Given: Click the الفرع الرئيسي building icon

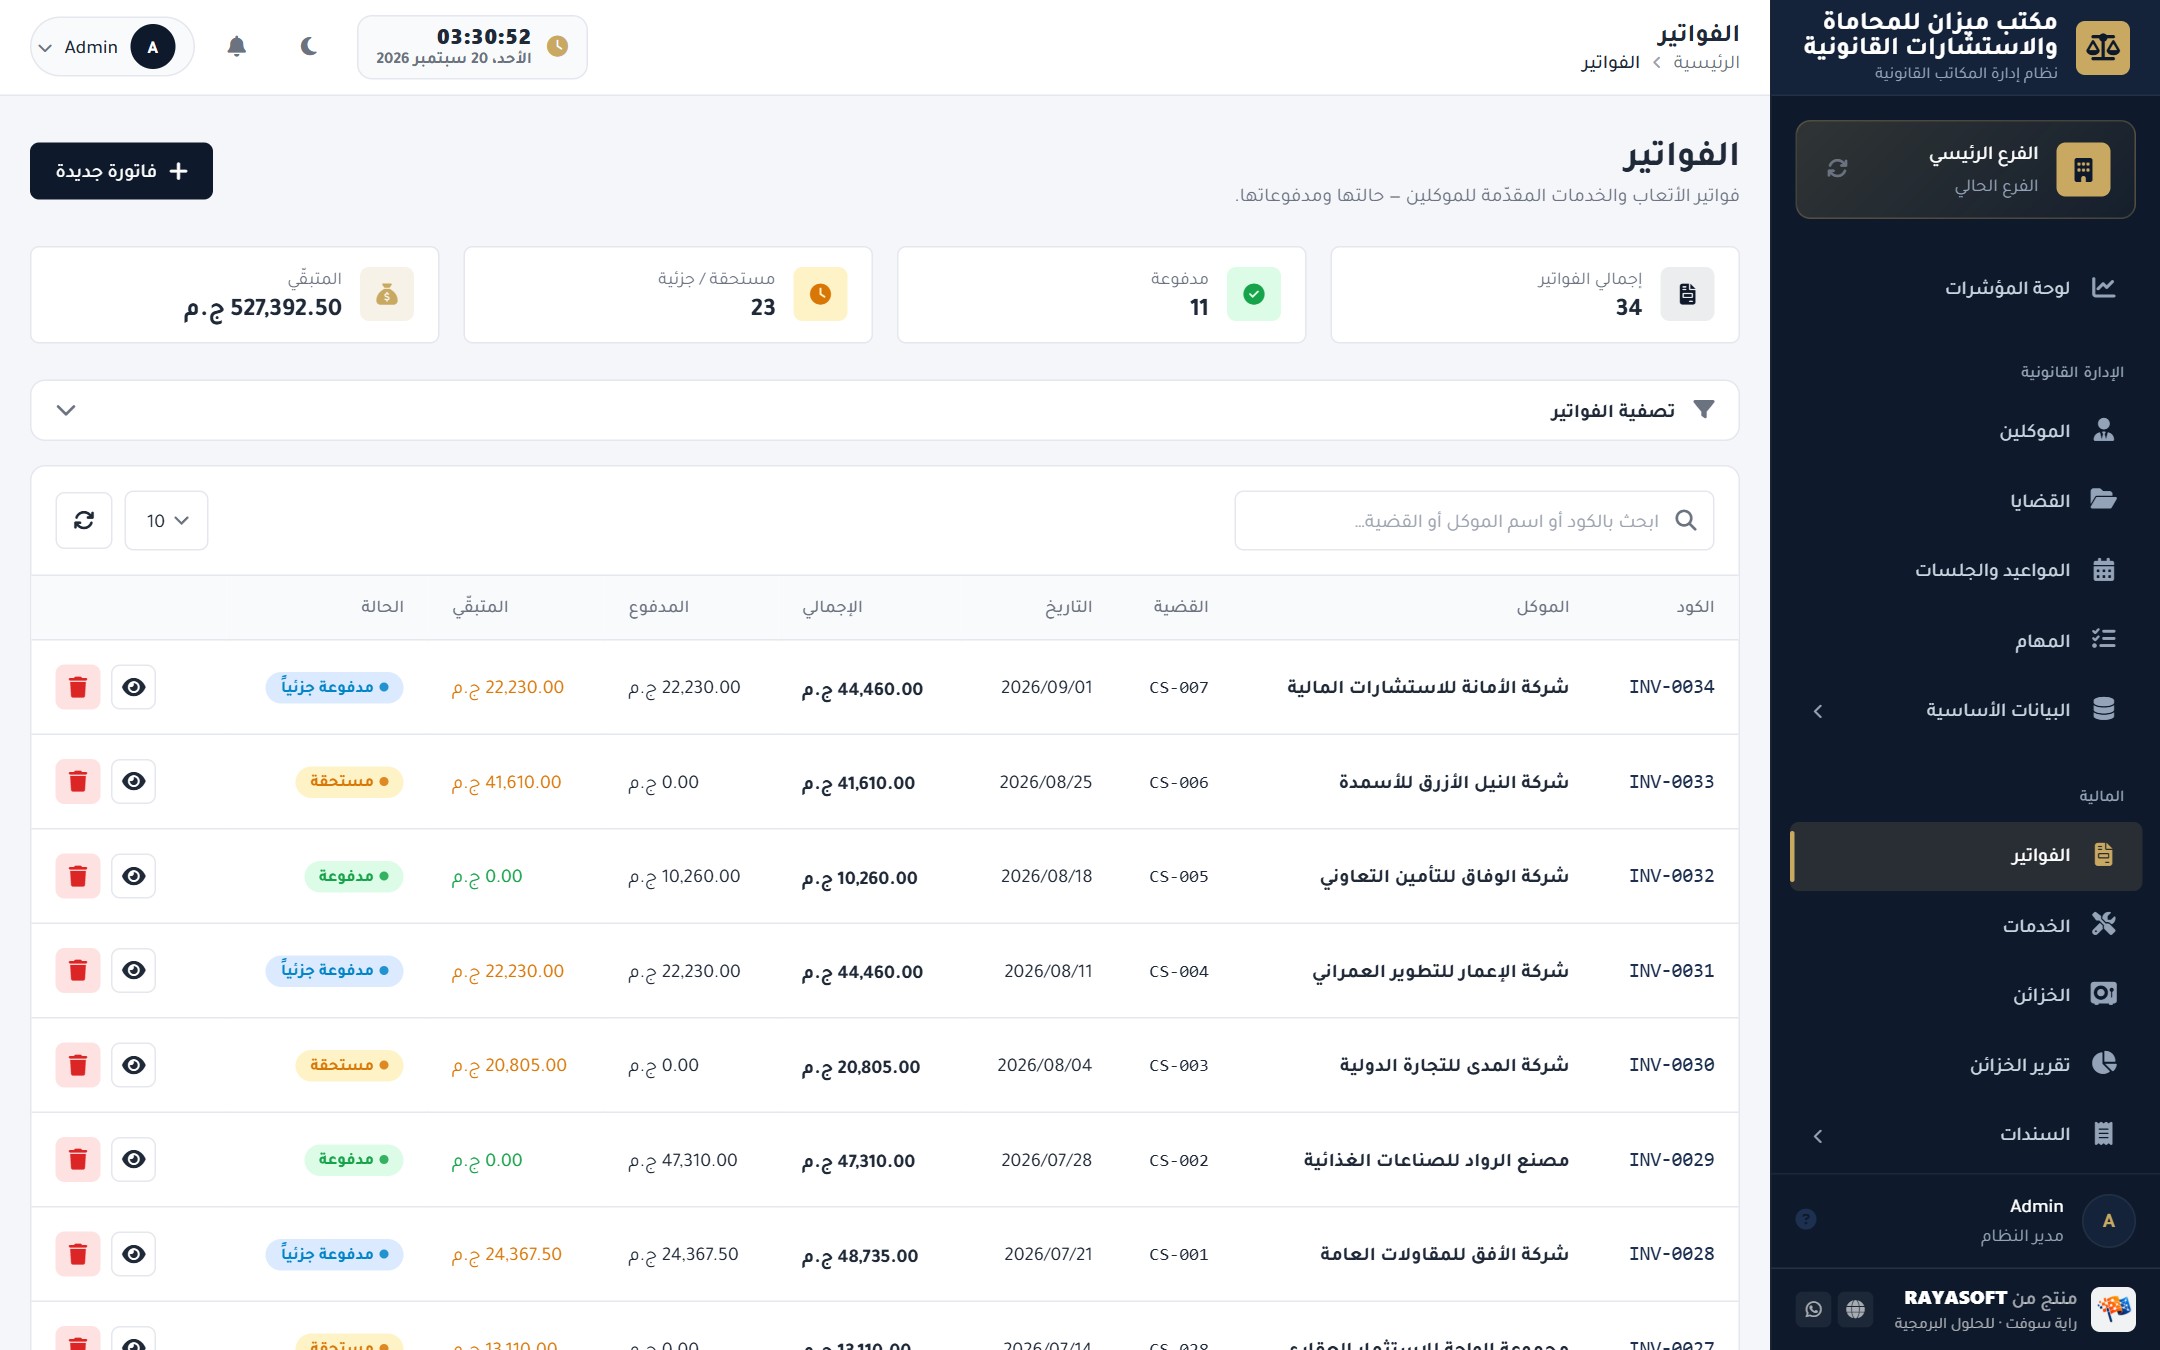Looking at the screenshot, I should point(2083,169).
